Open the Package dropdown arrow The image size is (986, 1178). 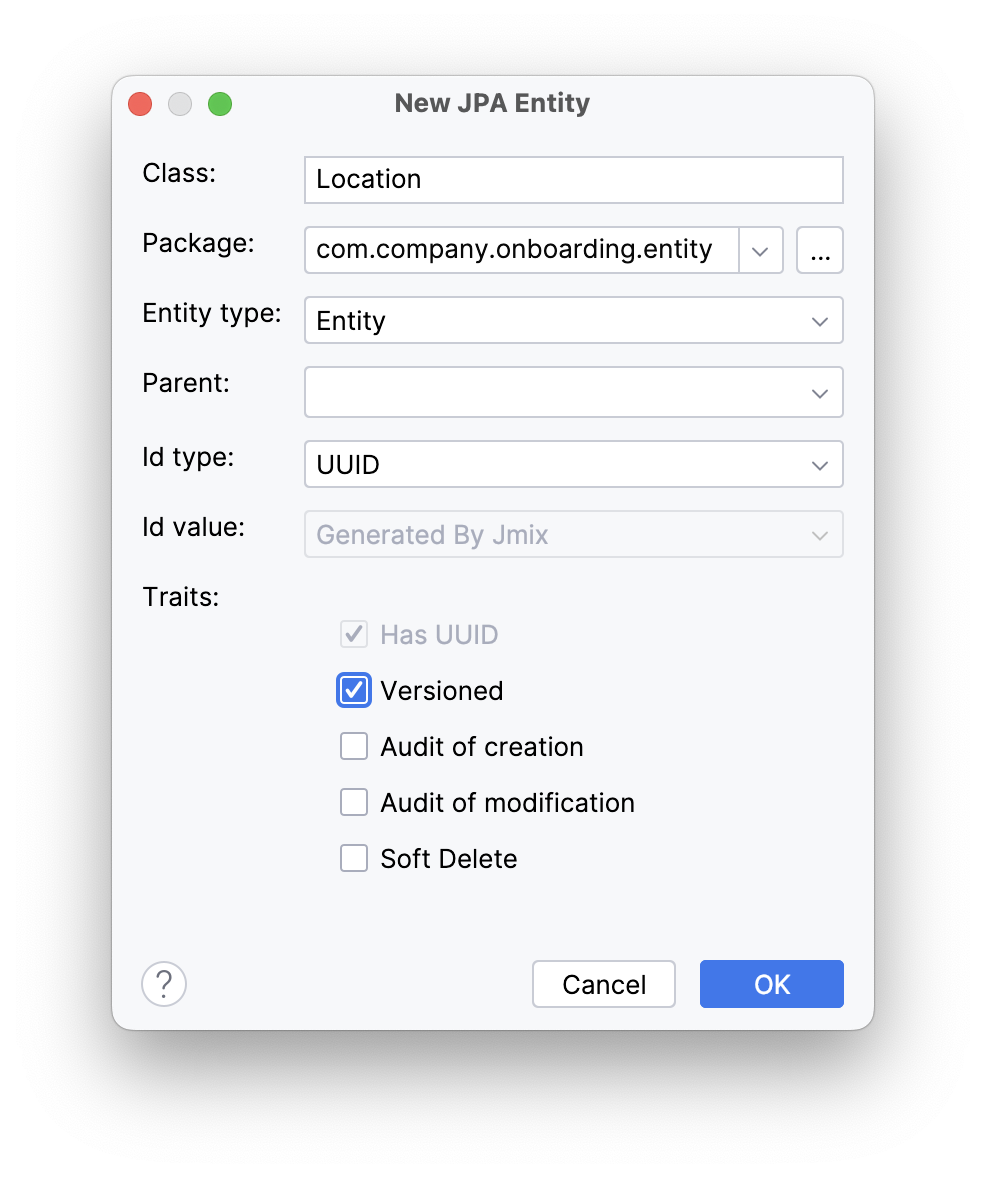(760, 250)
